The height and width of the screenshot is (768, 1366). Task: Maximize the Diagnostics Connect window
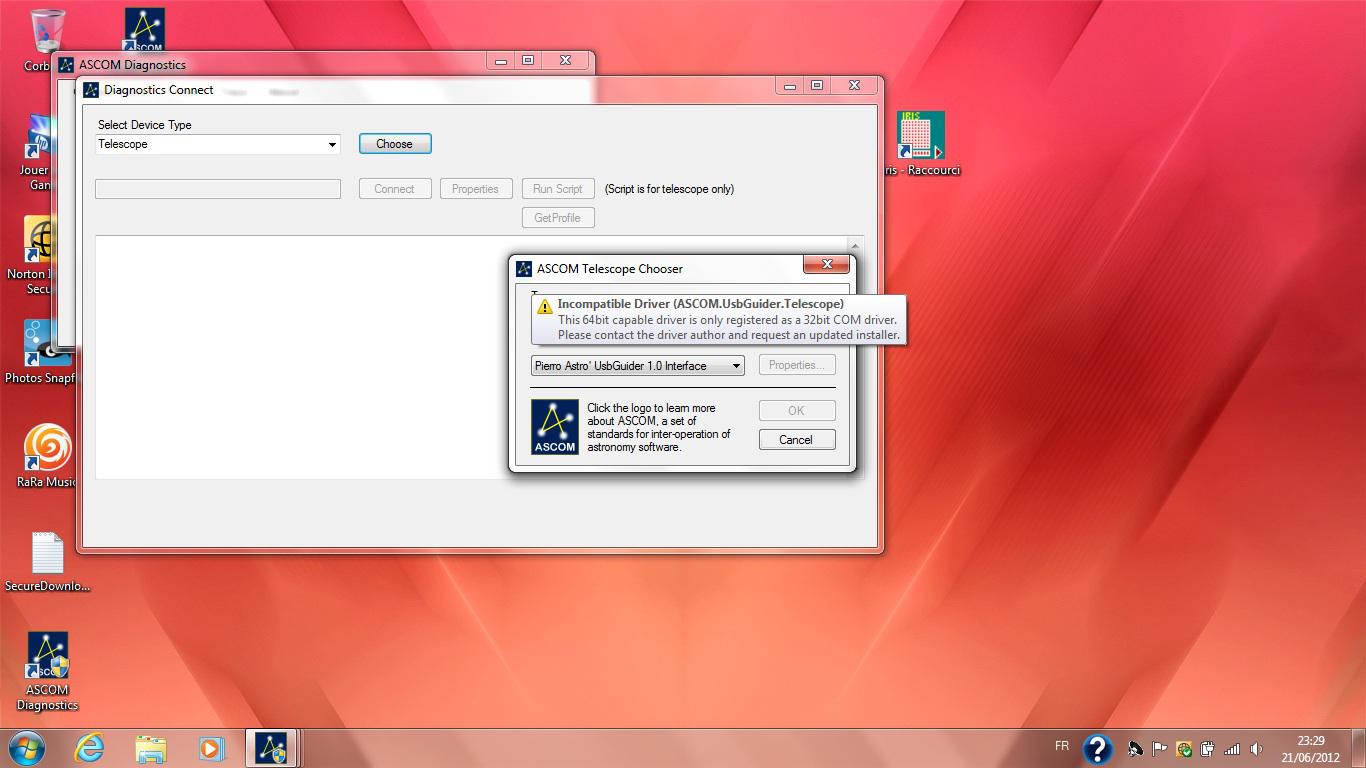pyautogui.click(x=817, y=86)
